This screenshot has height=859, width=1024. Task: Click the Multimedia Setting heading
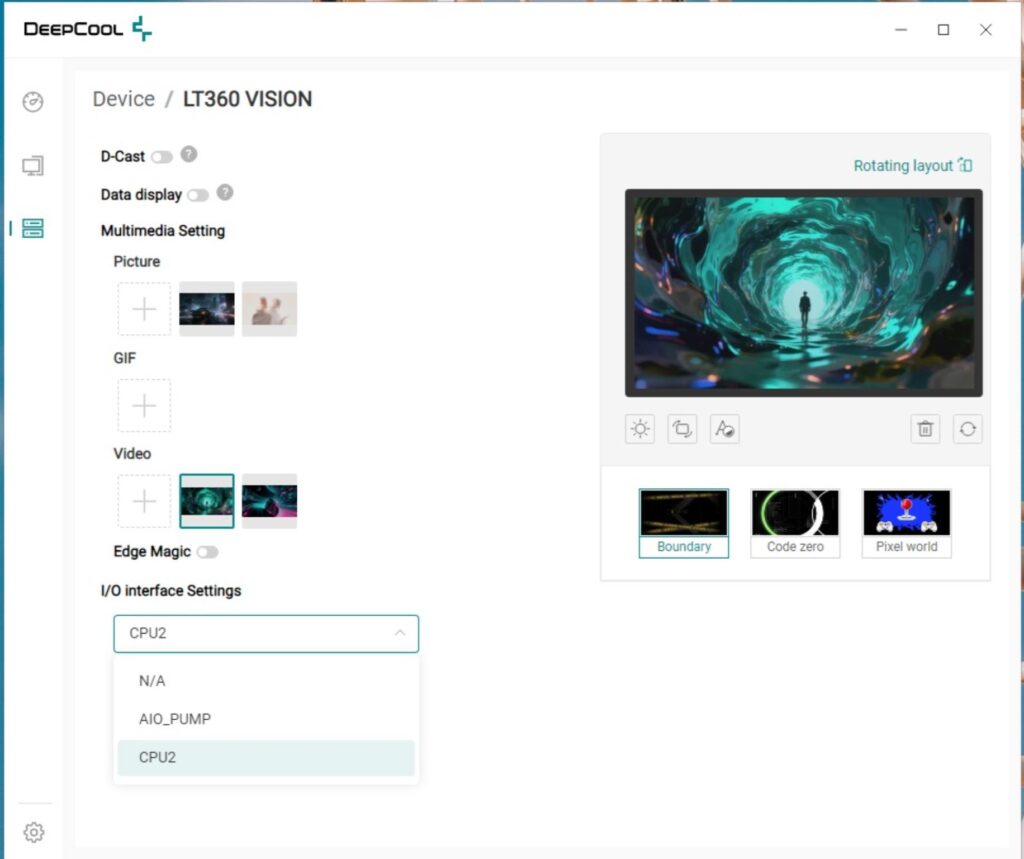click(x=163, y=231)
